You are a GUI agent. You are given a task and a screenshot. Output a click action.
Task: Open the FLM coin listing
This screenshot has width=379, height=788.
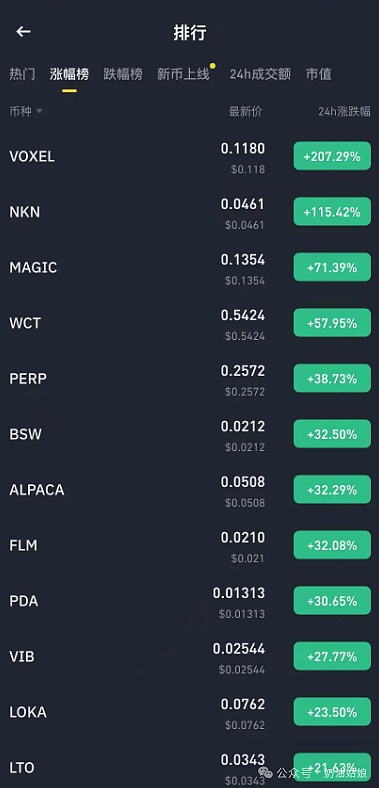(x=190, y=545)
